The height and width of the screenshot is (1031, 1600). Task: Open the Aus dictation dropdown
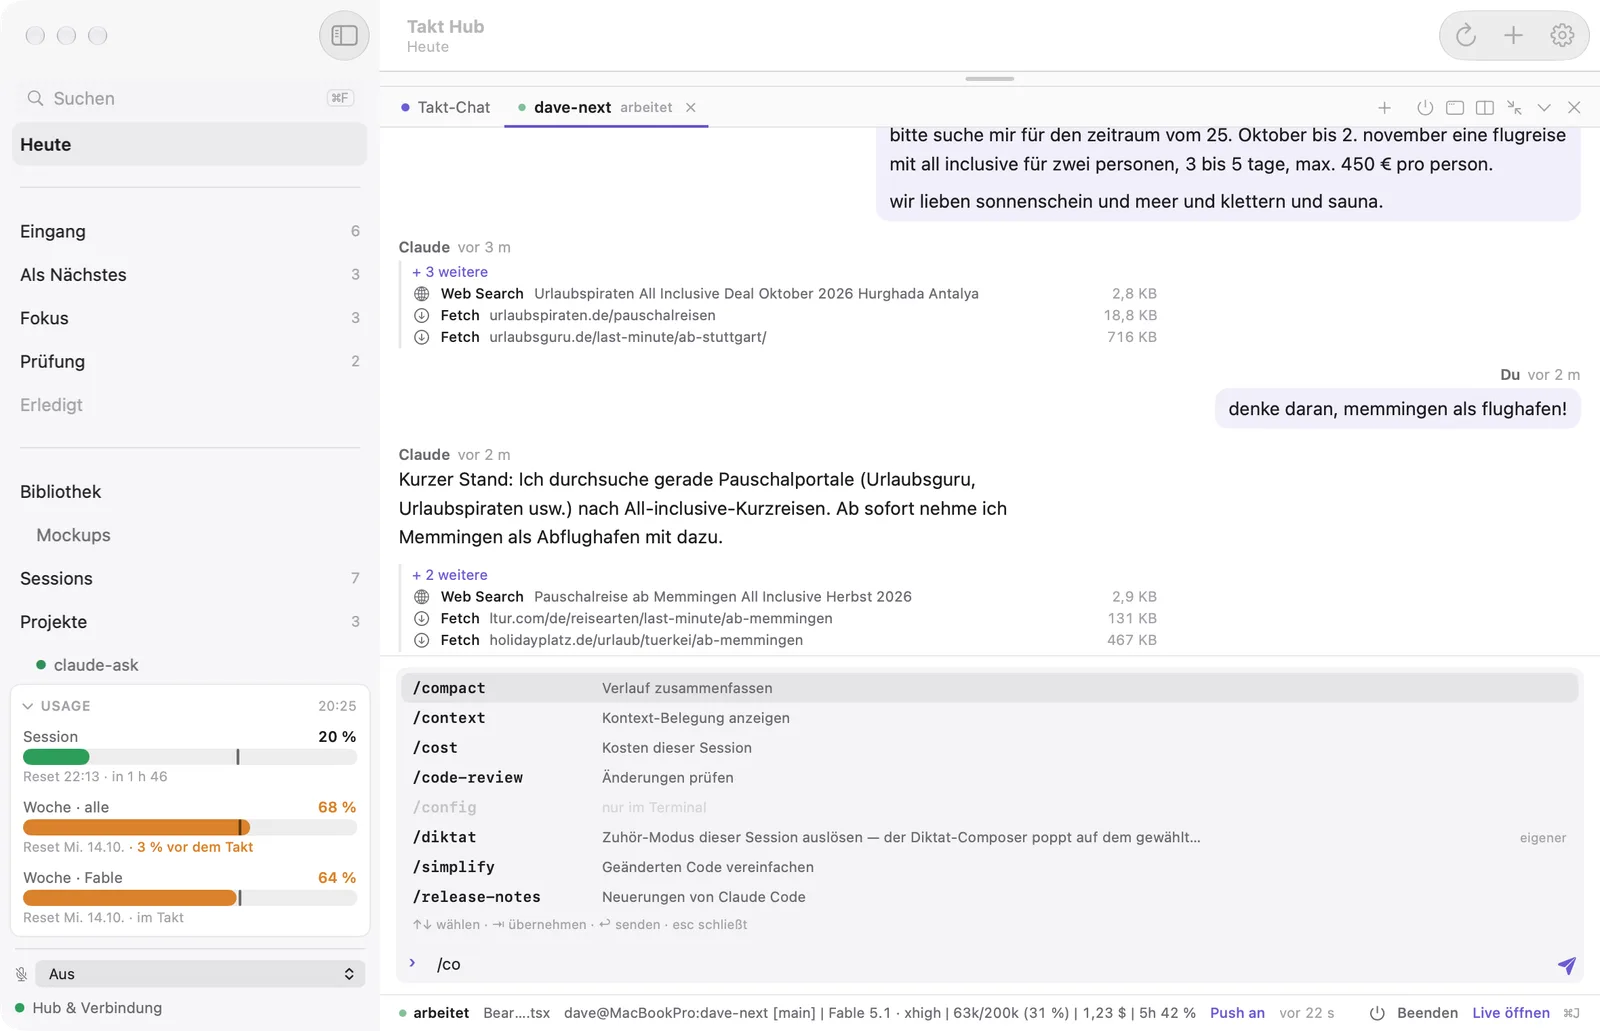200,974
